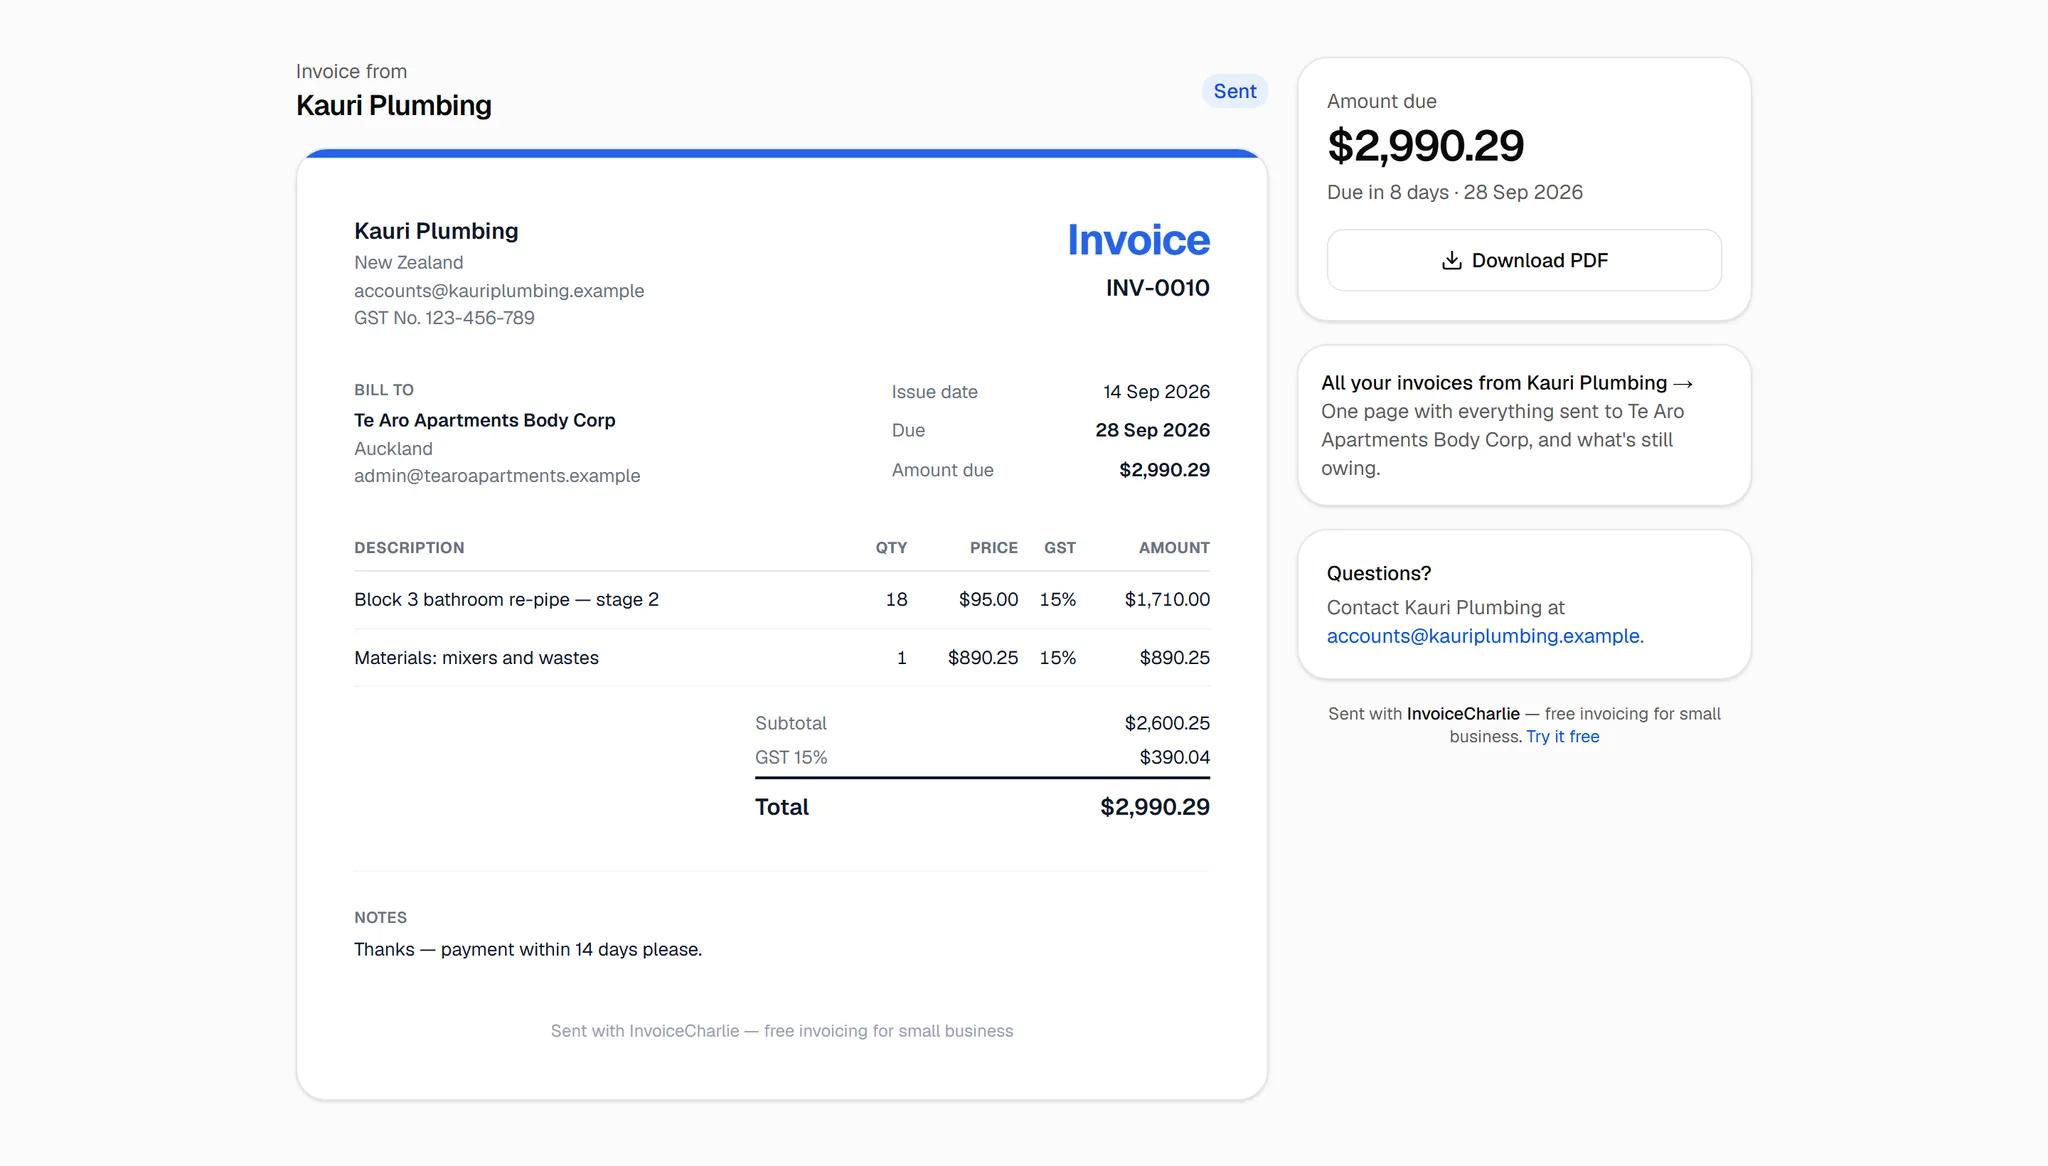Click the $390.04 GST value
The image size is (2048, 1166).
[x=1174, y=758]
